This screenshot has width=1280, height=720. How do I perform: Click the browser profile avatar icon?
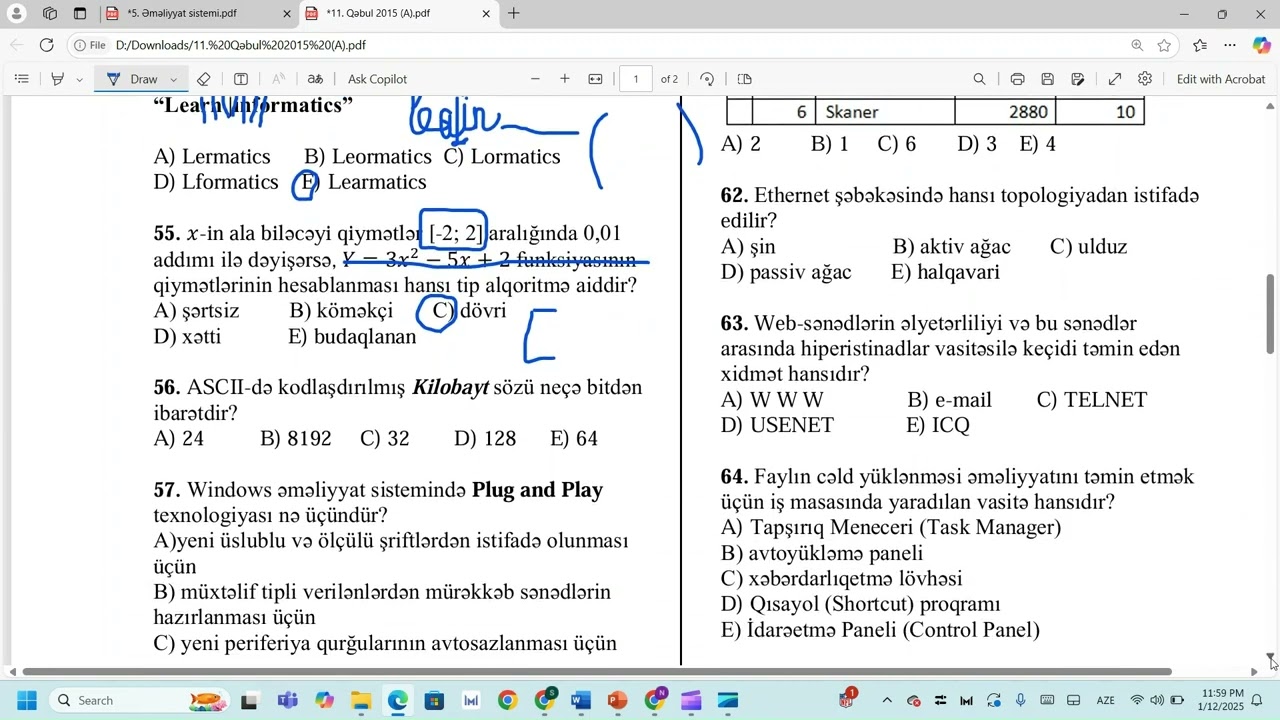17,14
